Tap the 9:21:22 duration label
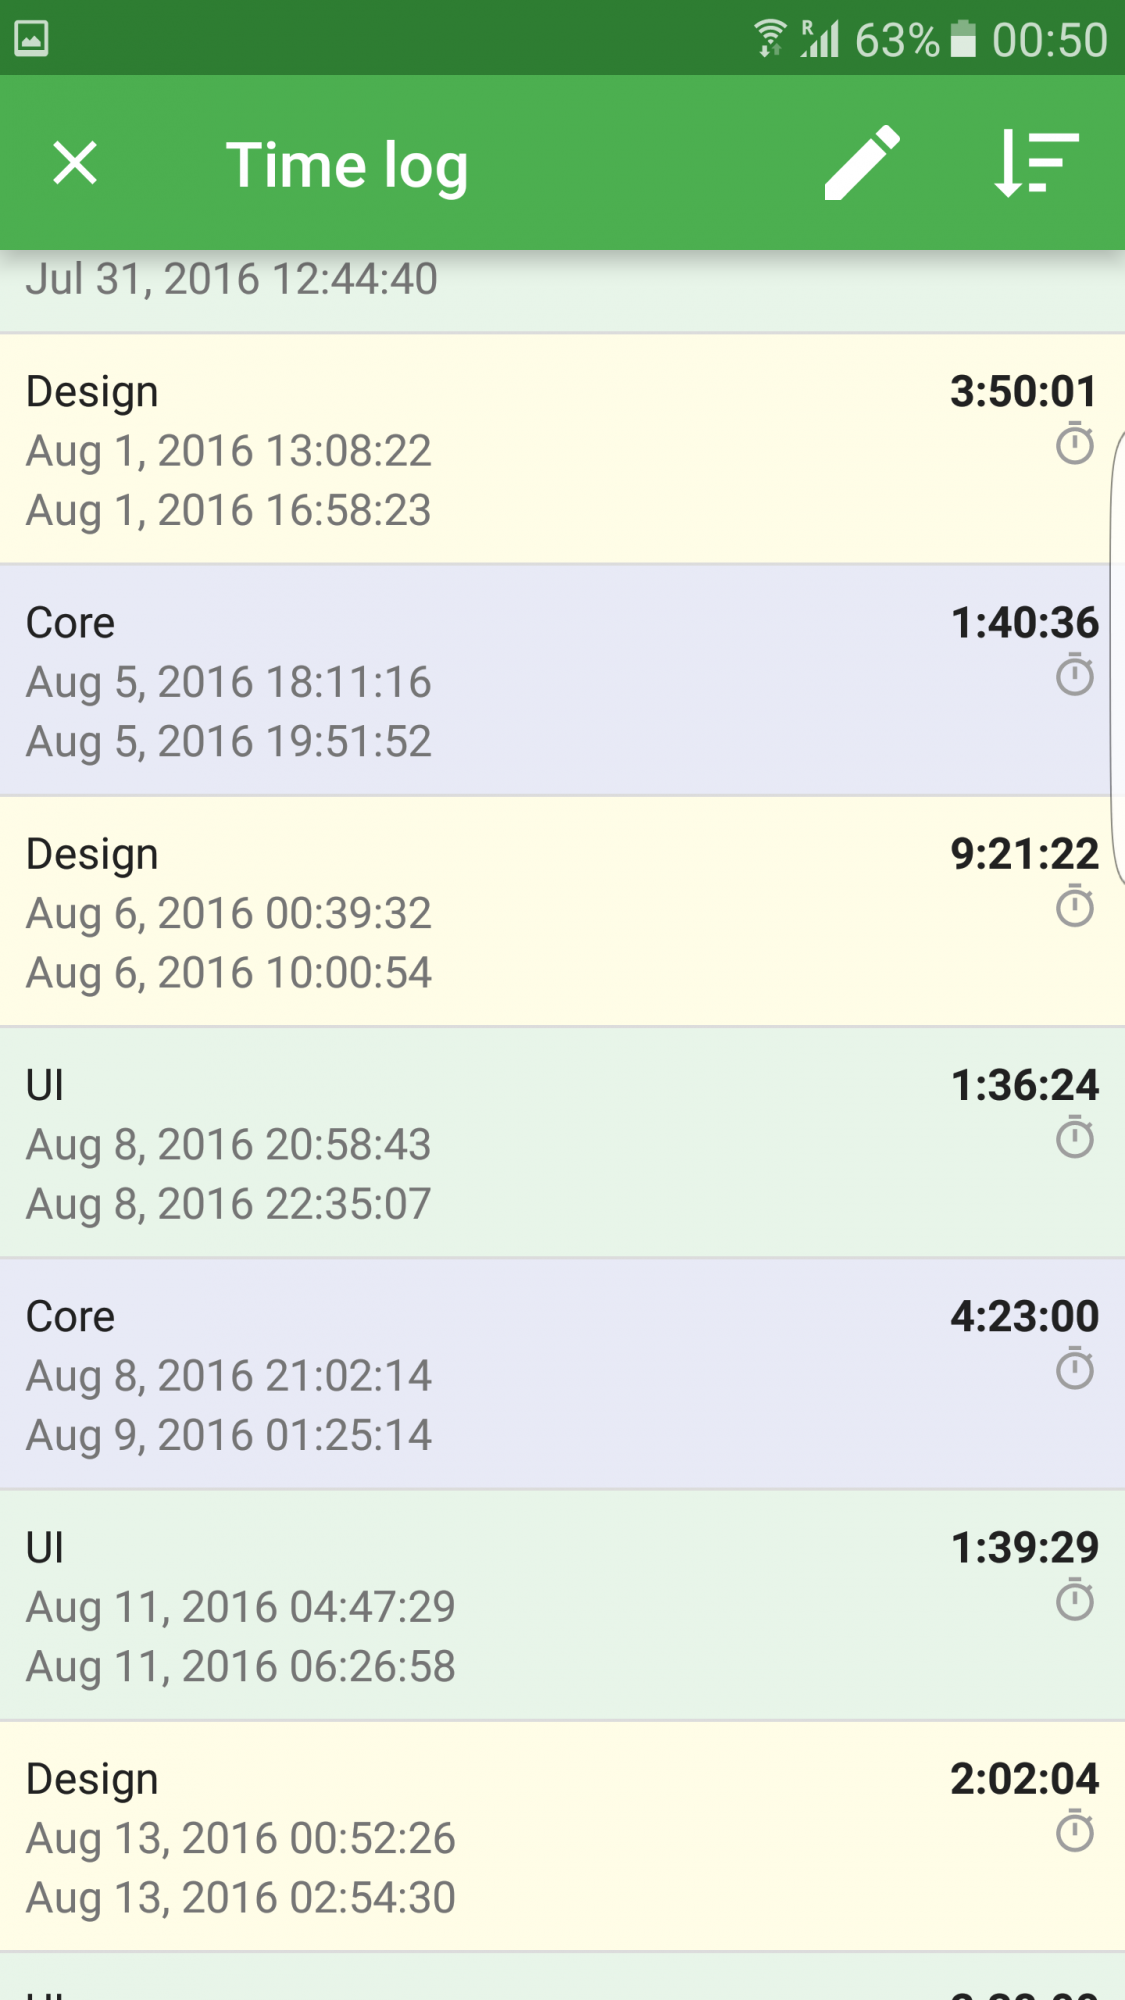Image resolution: width=1125 pixels, height=2000 pixels. 1024,854
